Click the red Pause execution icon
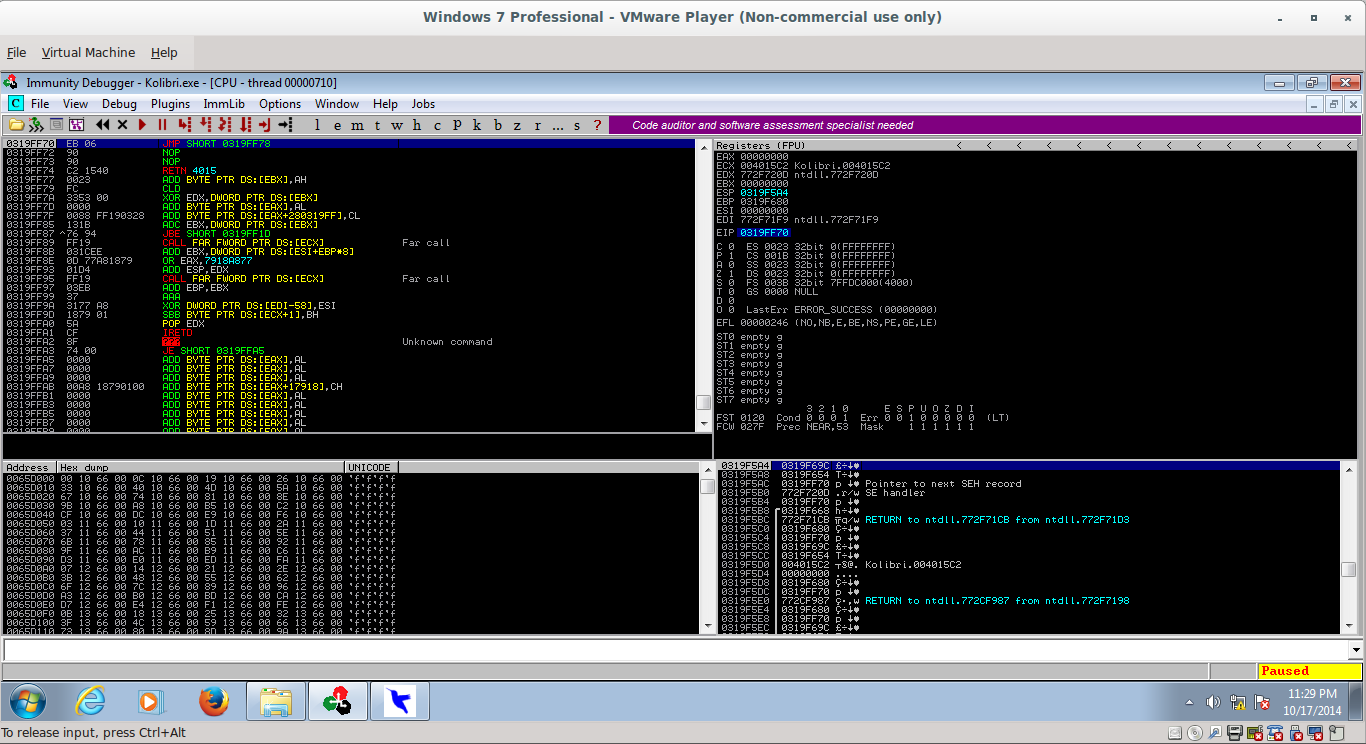Screen dimensions: 1366x744 [162, 125]
